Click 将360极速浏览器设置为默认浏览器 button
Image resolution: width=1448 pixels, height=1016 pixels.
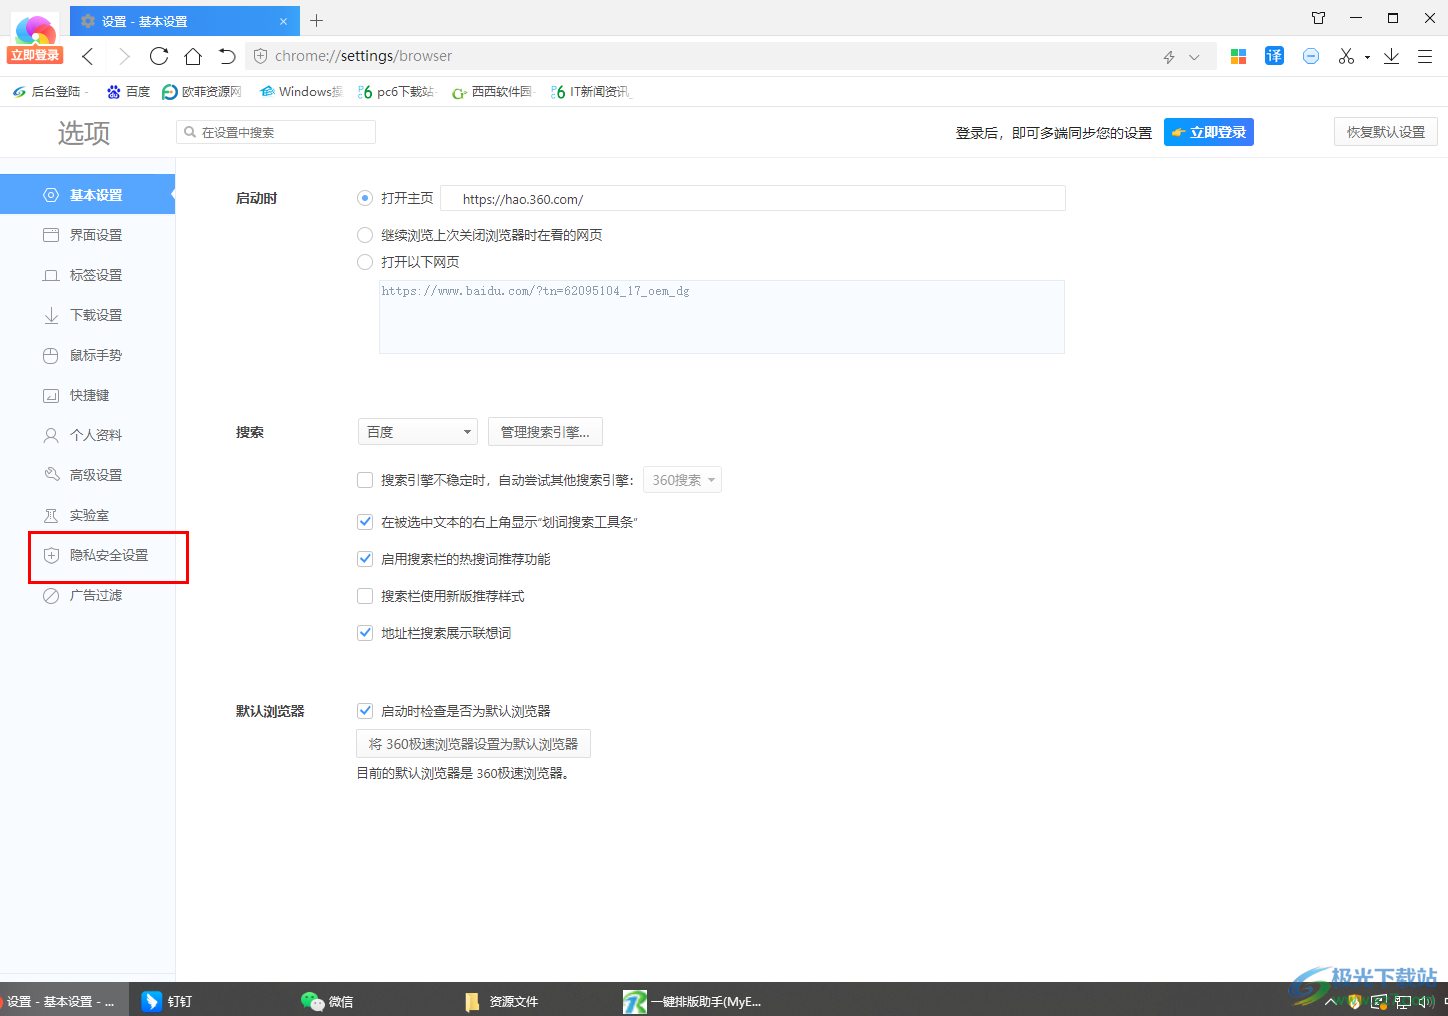(x=473, y=744)
